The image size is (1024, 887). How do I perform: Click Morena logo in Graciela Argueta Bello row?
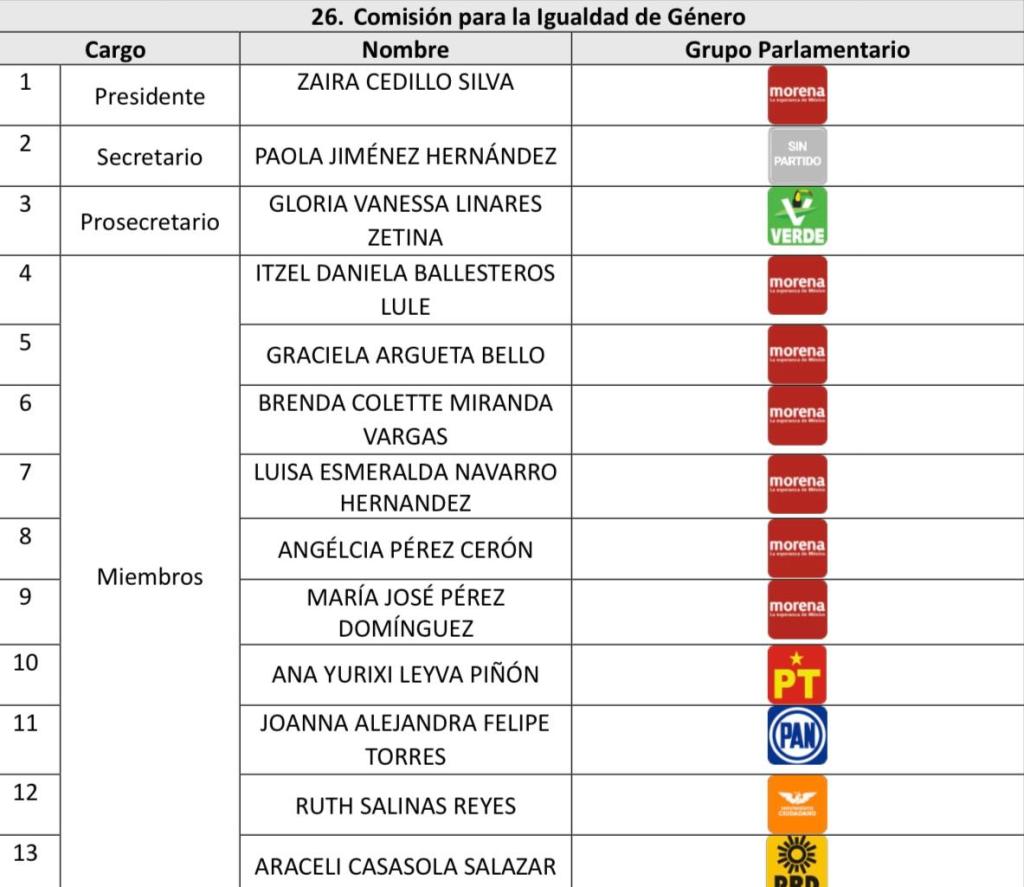click(x=797, y=354)
